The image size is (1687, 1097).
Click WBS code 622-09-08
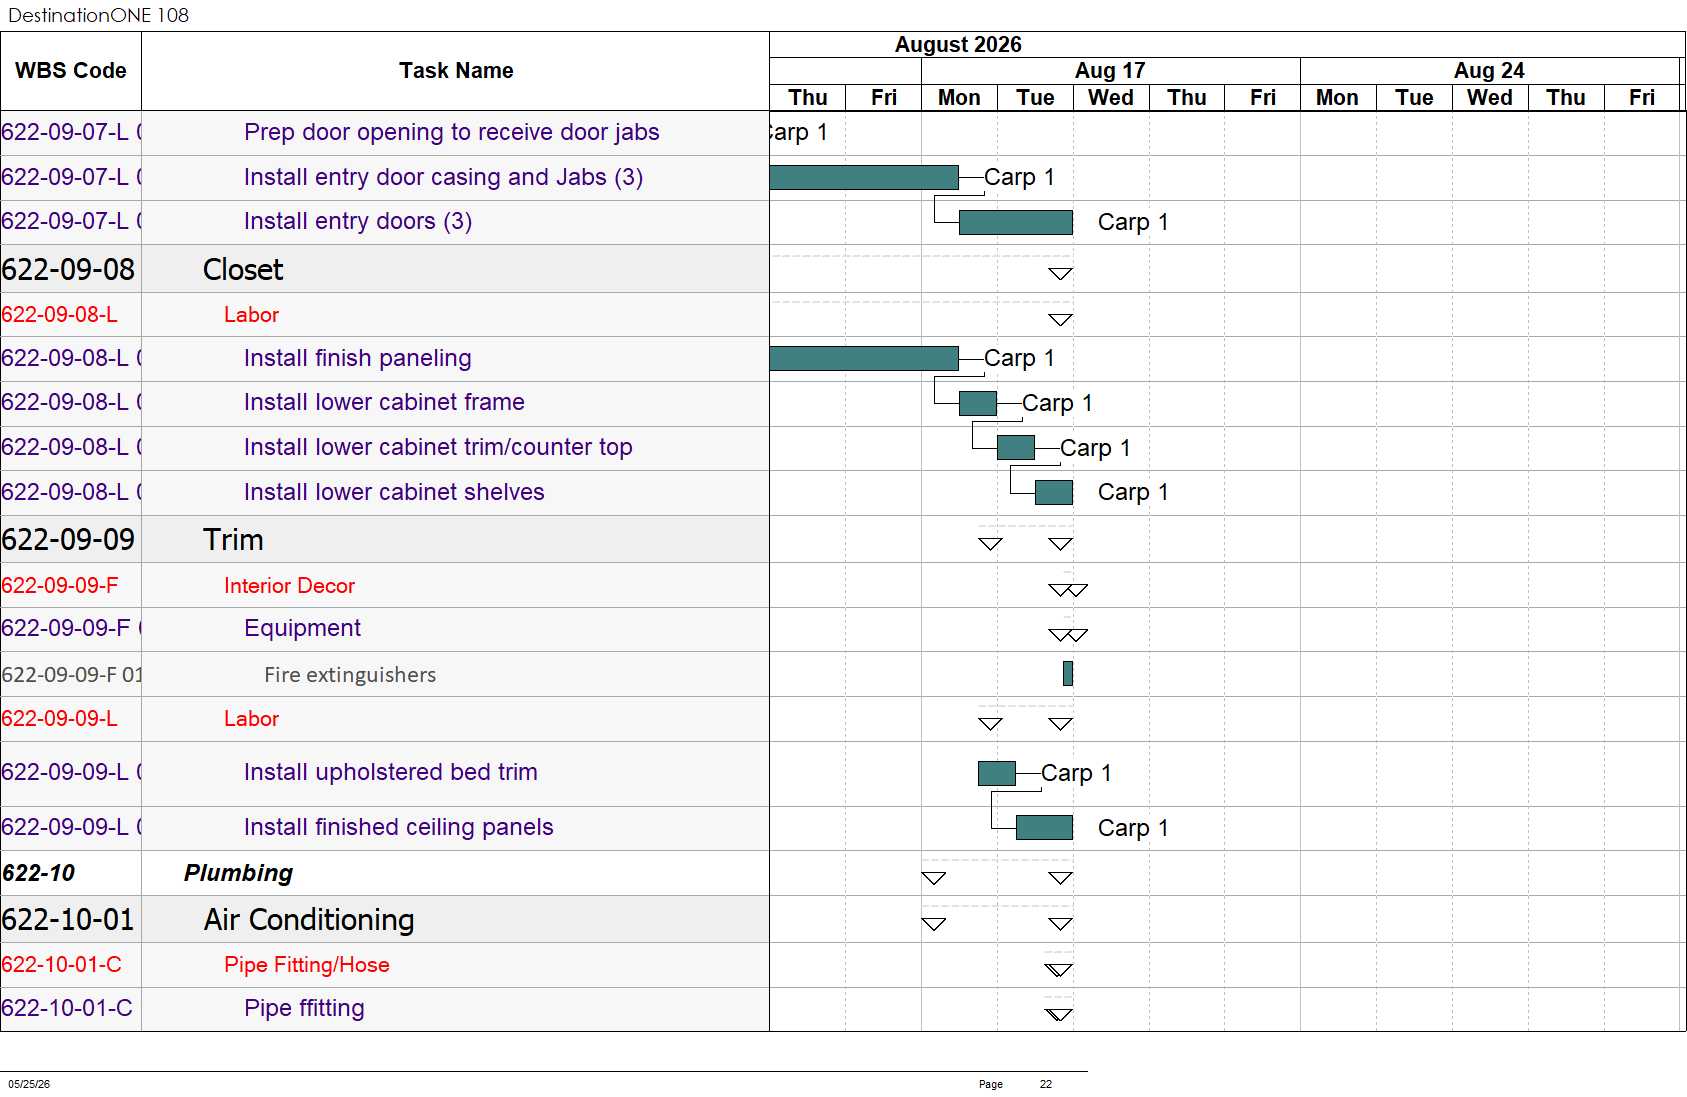pyautogui.click(x=68, y=270)
